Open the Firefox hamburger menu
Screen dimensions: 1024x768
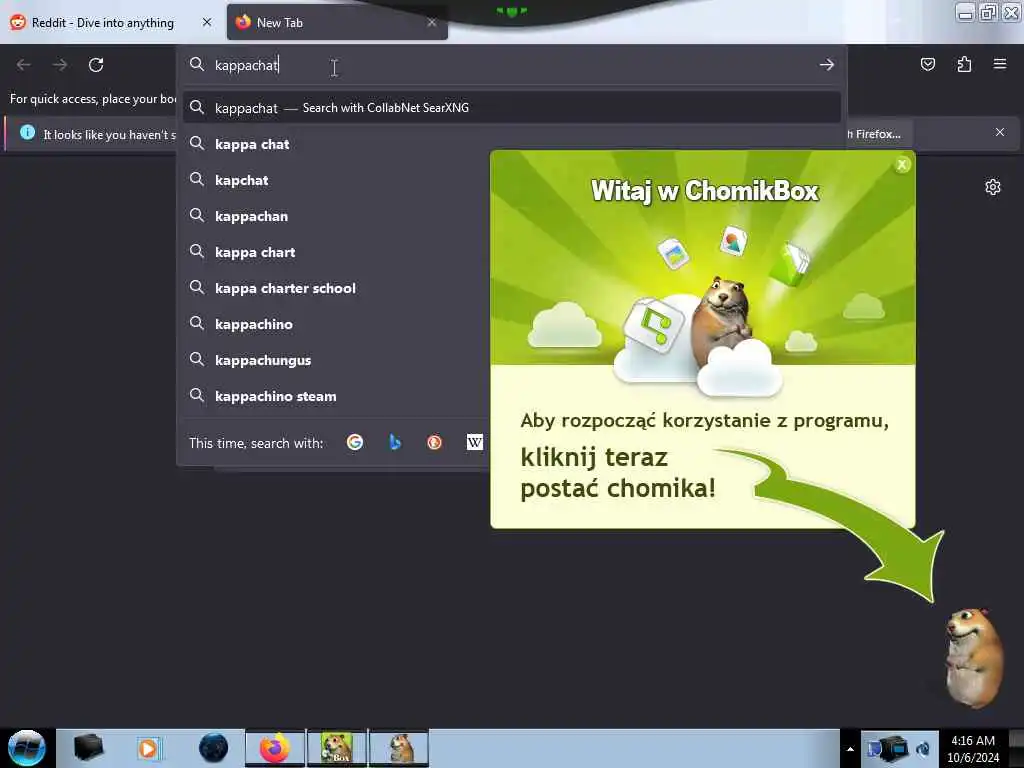(1000, 64)
